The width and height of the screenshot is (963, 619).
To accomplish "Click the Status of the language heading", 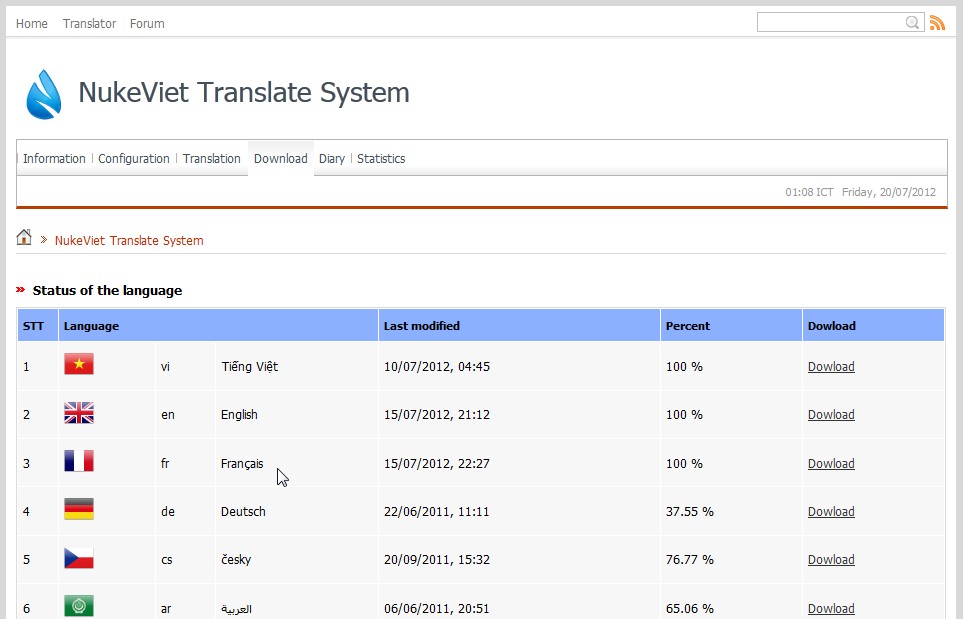I will [x=107, y=290].
